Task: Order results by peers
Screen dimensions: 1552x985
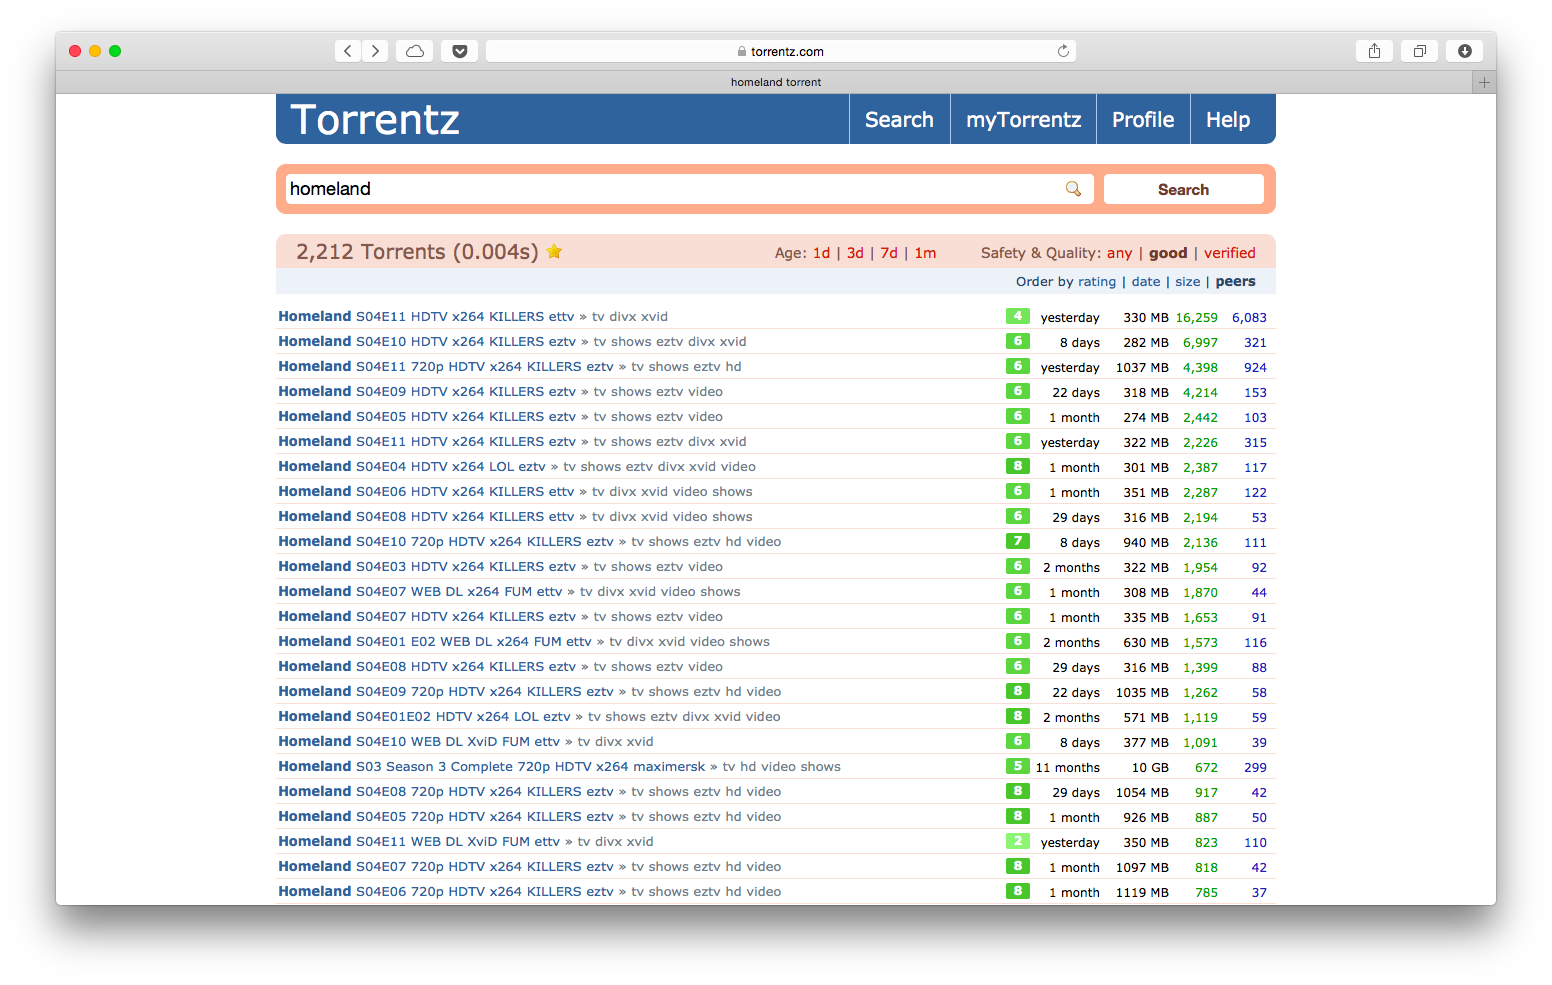Action: click(x=1235, y=282)
